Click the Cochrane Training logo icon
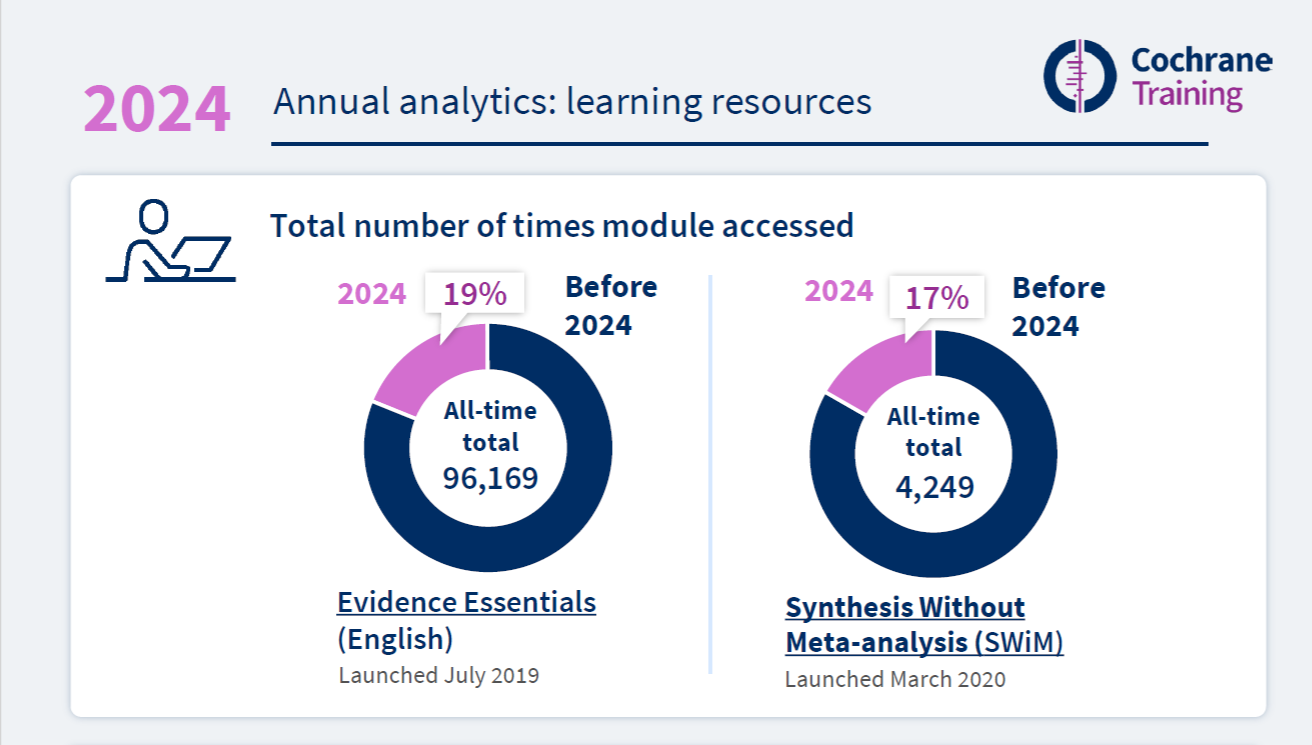The height and width of the screenshot is (745, 1312). tap(1081, 75)
